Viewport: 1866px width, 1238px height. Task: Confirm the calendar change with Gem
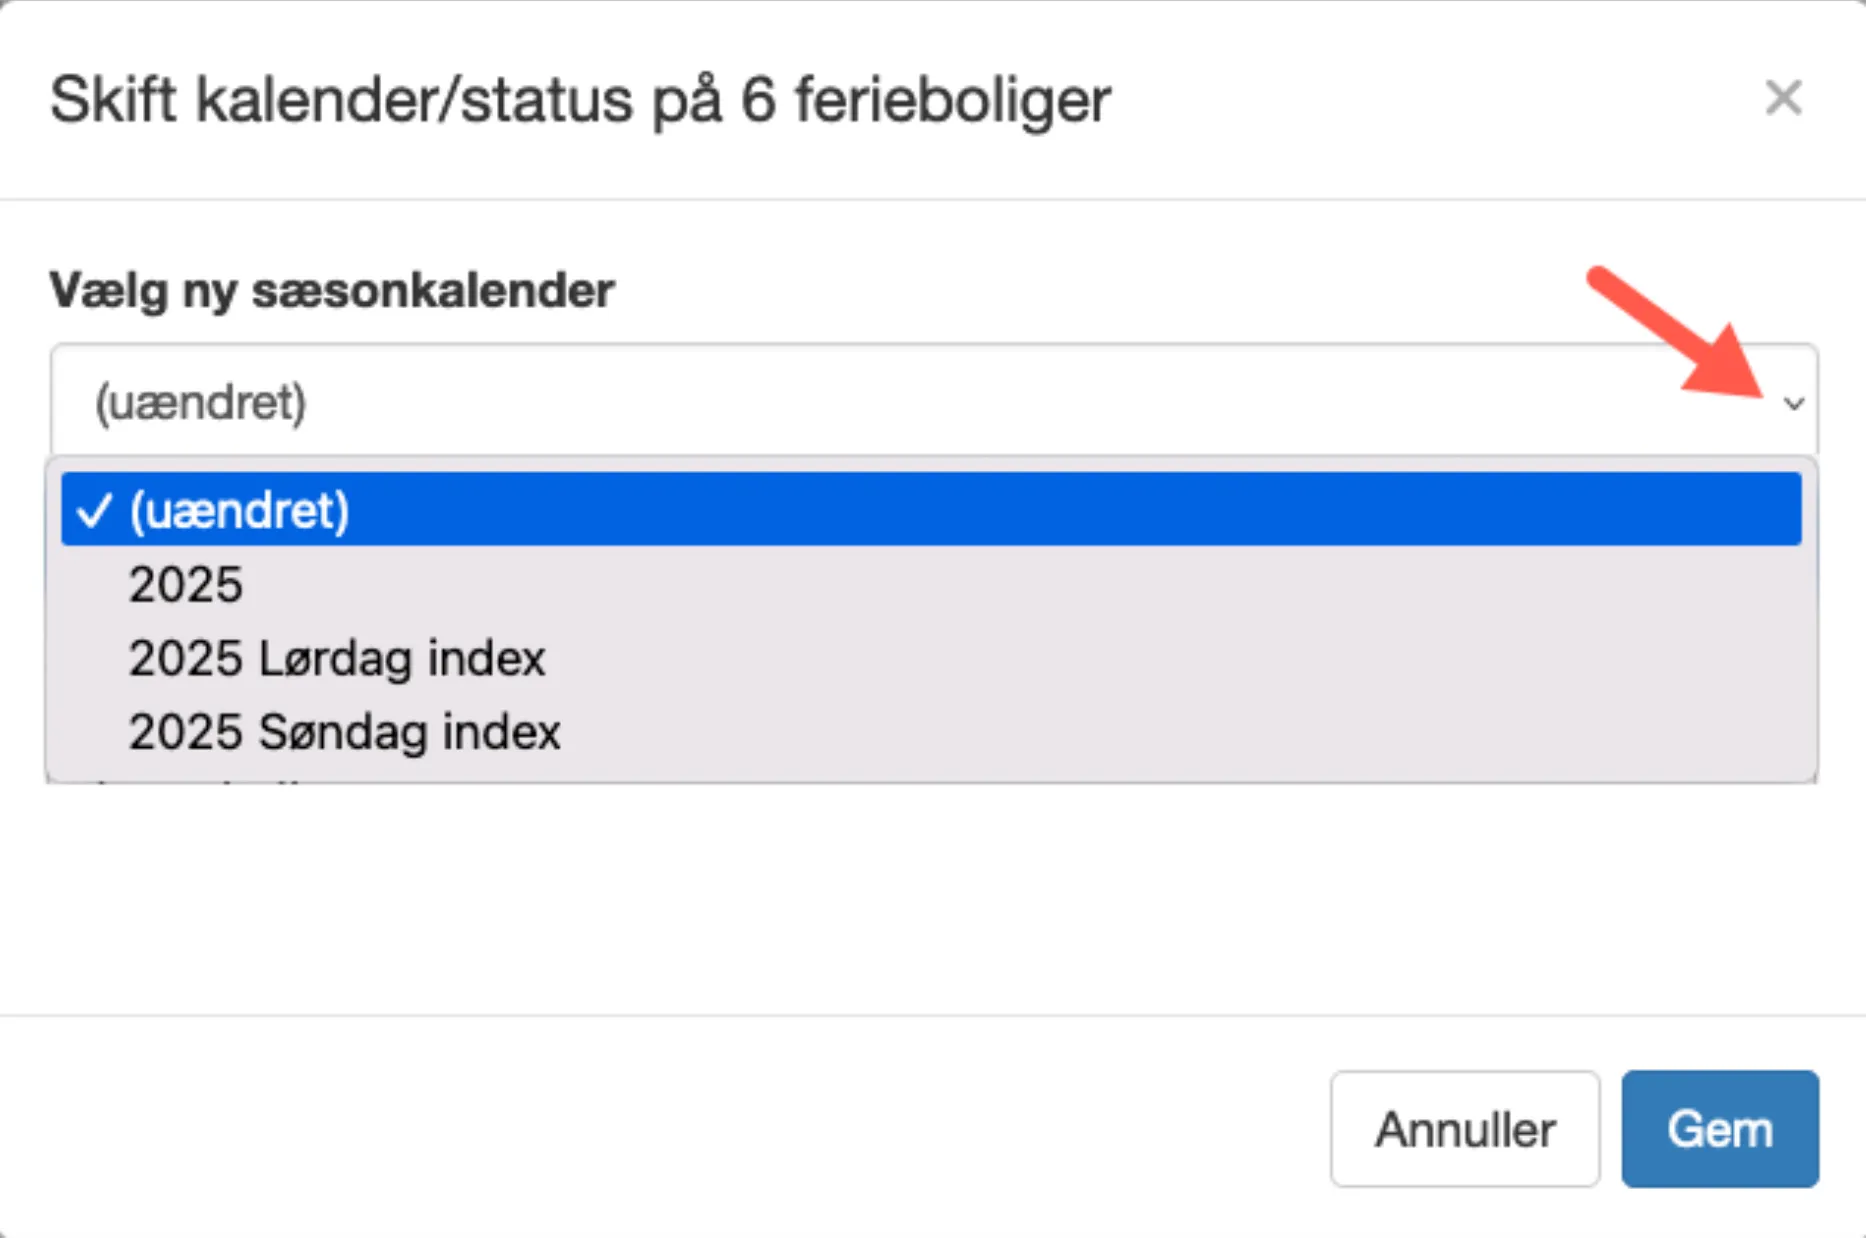point(1719,1128)
